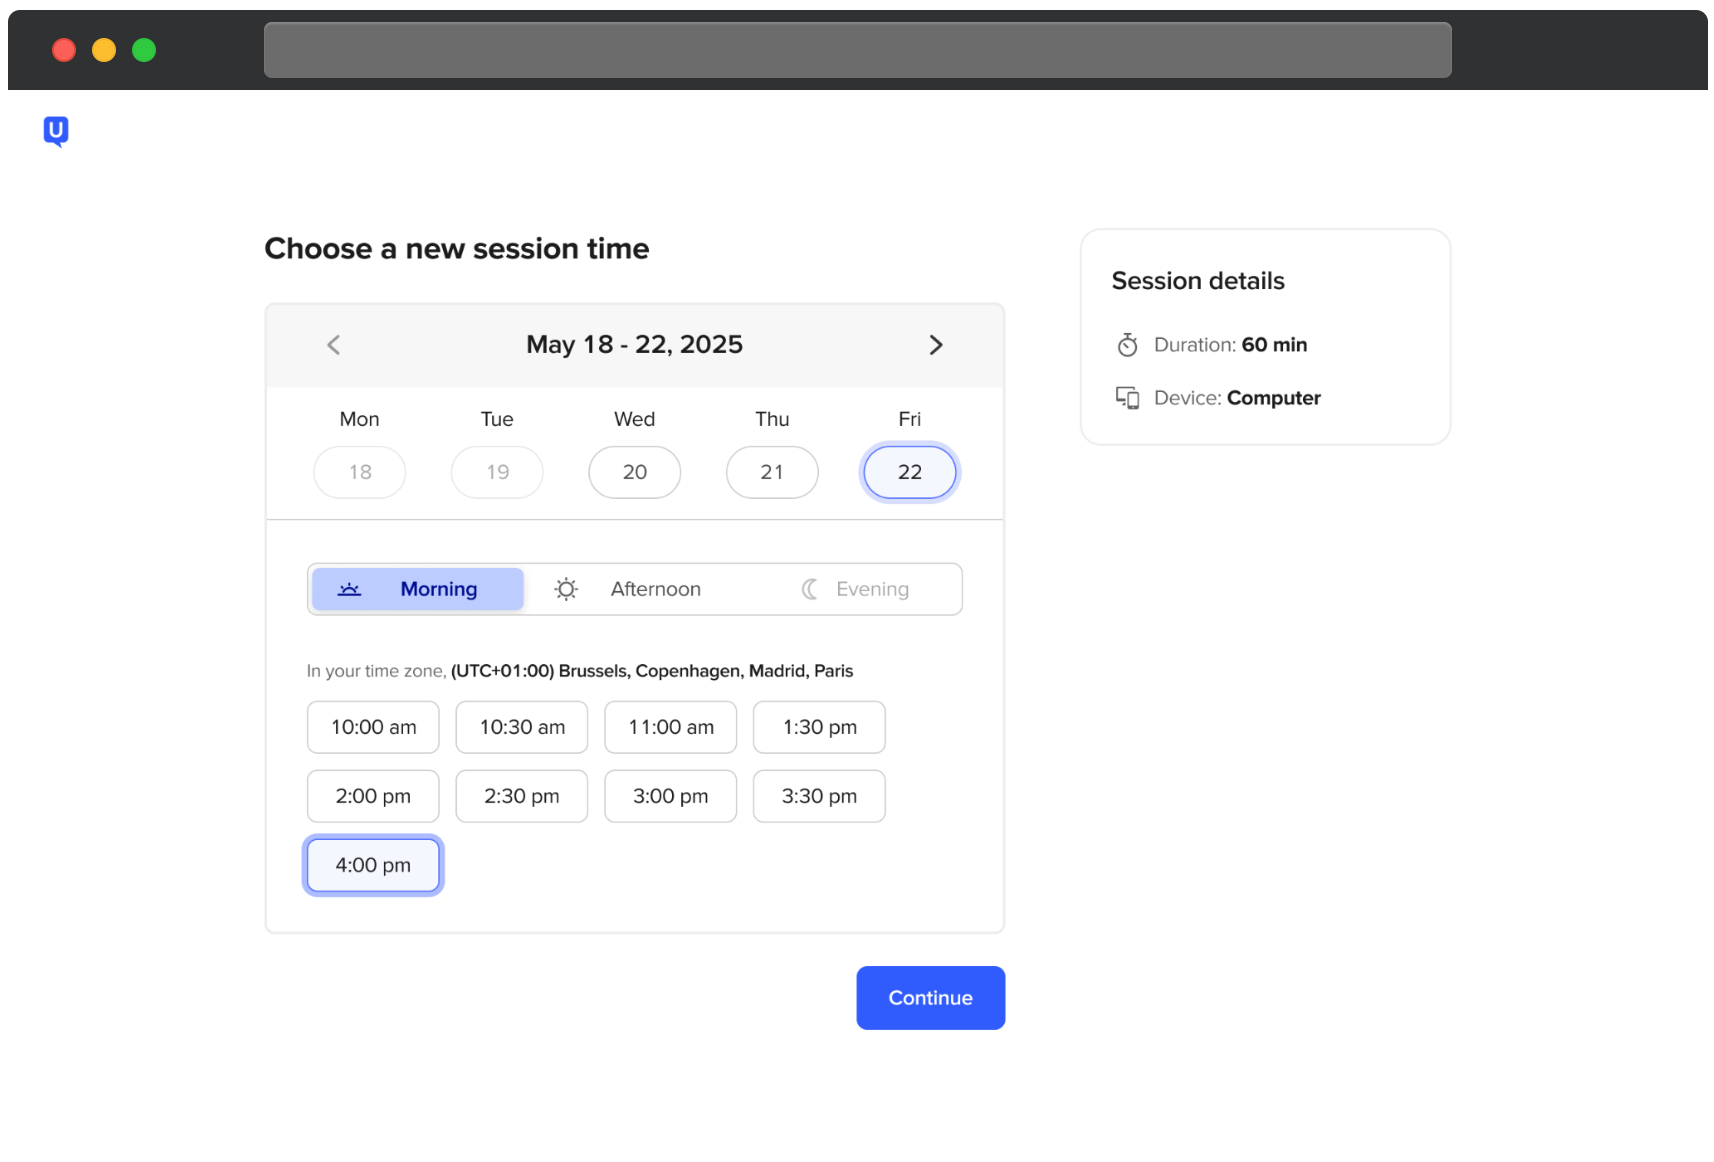This screenshot has width=1714, height=1162.
Task: Click the sunrise icon in Morning tab
Action: pyautogui.click(x=349, y=589)
